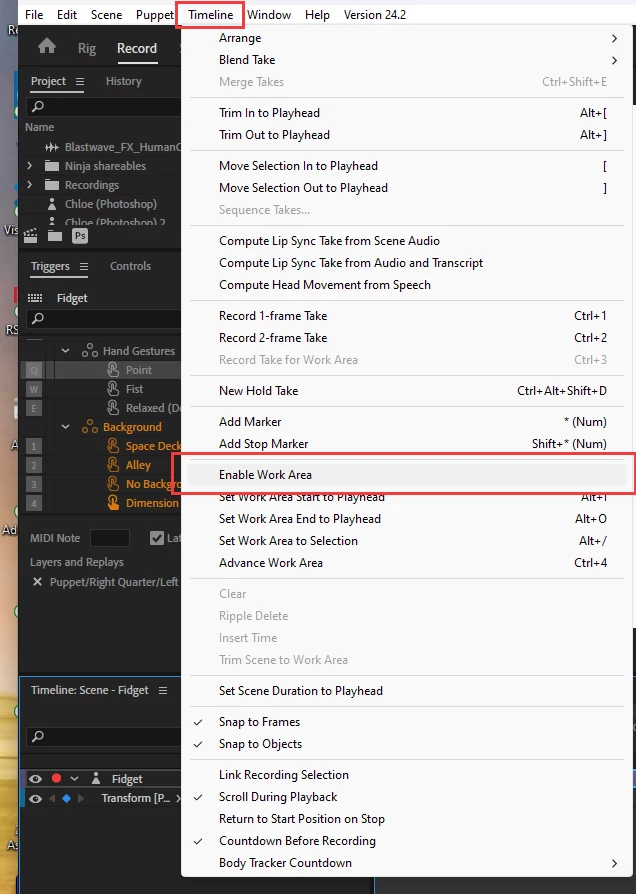Viewport: 636px width, 894px height.
Task: Choose Add Stop Marker
Action: [408, 444]
